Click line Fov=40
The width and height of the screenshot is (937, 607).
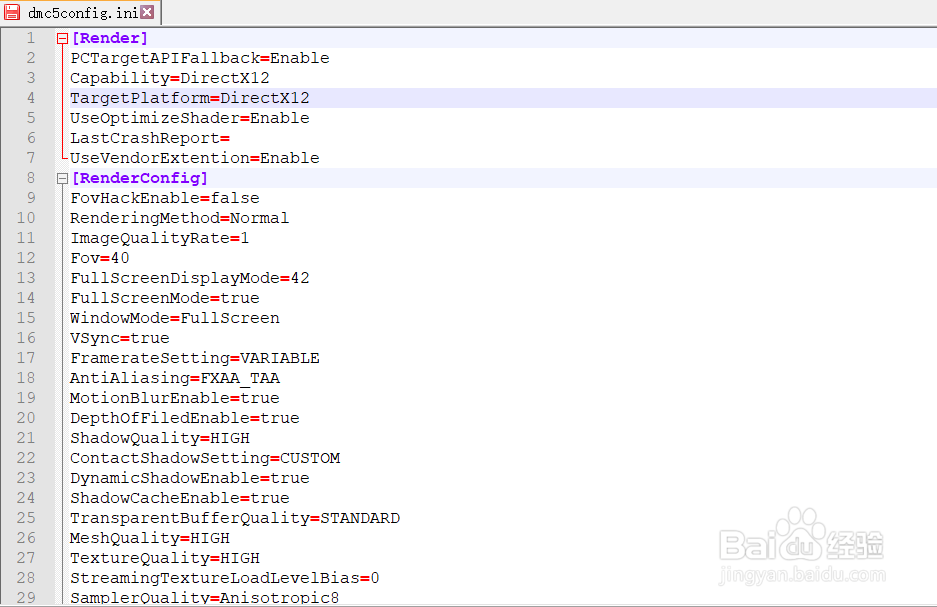100,258
